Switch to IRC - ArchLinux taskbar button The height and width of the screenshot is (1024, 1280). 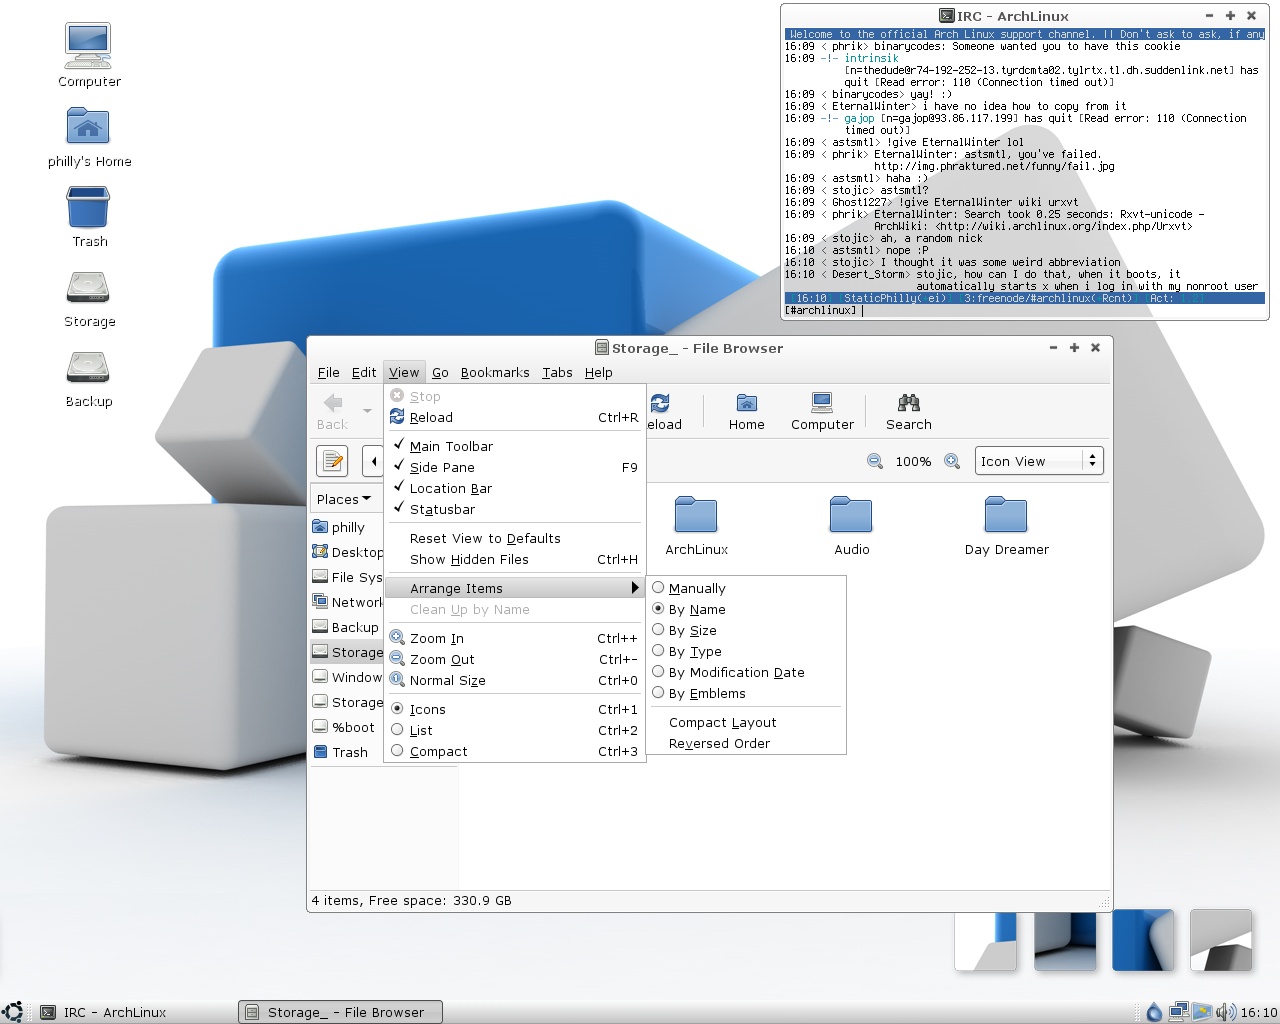point(133,1012)
